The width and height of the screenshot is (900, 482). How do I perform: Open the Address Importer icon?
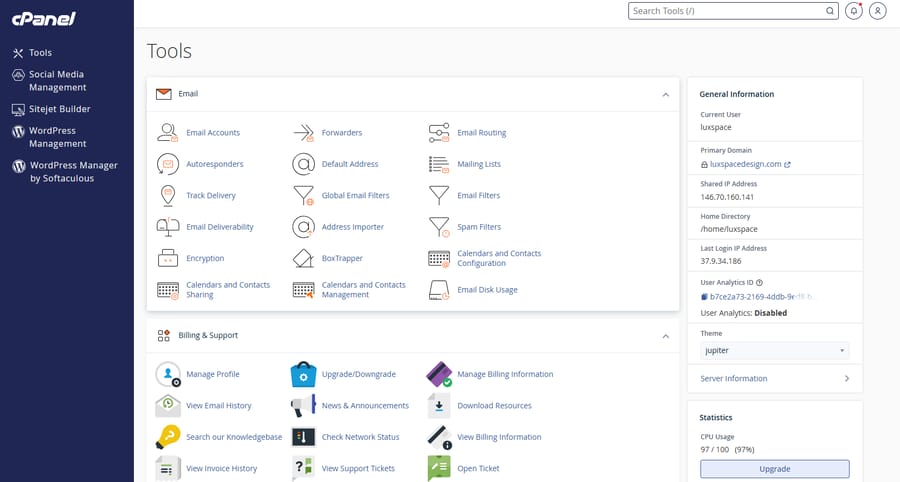click(x=304, y=227)
